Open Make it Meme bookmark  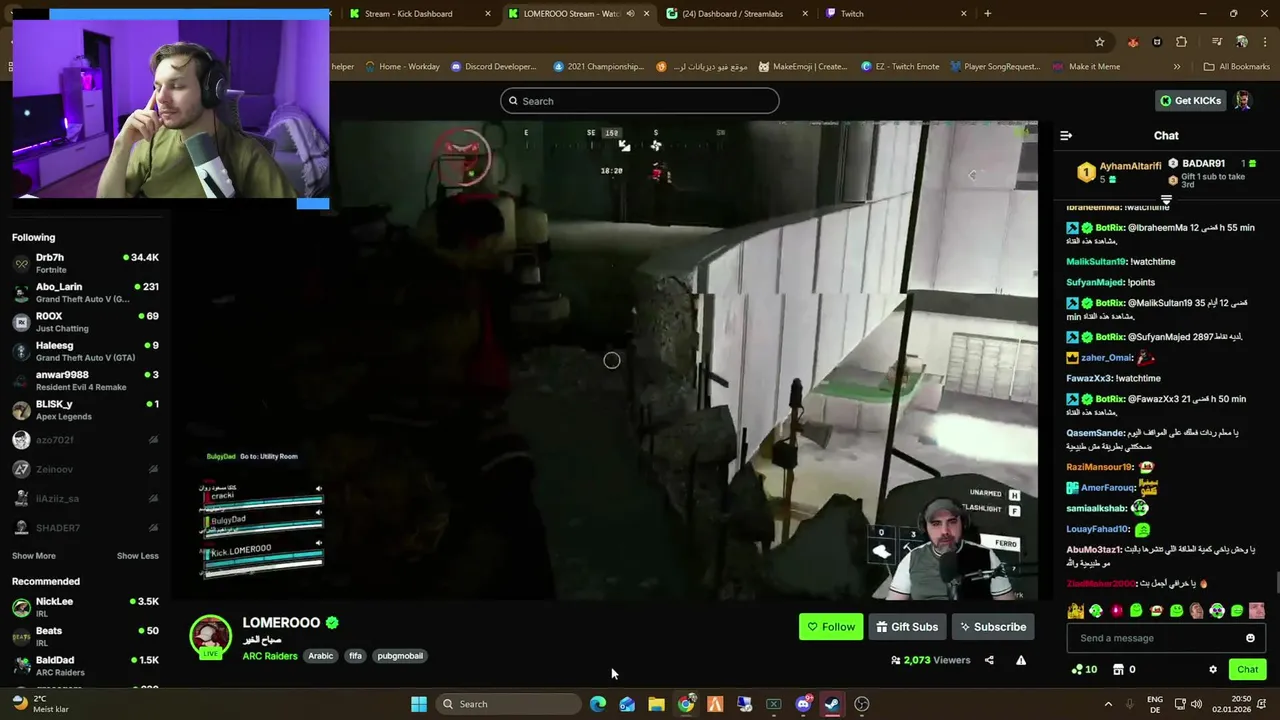1086,67
